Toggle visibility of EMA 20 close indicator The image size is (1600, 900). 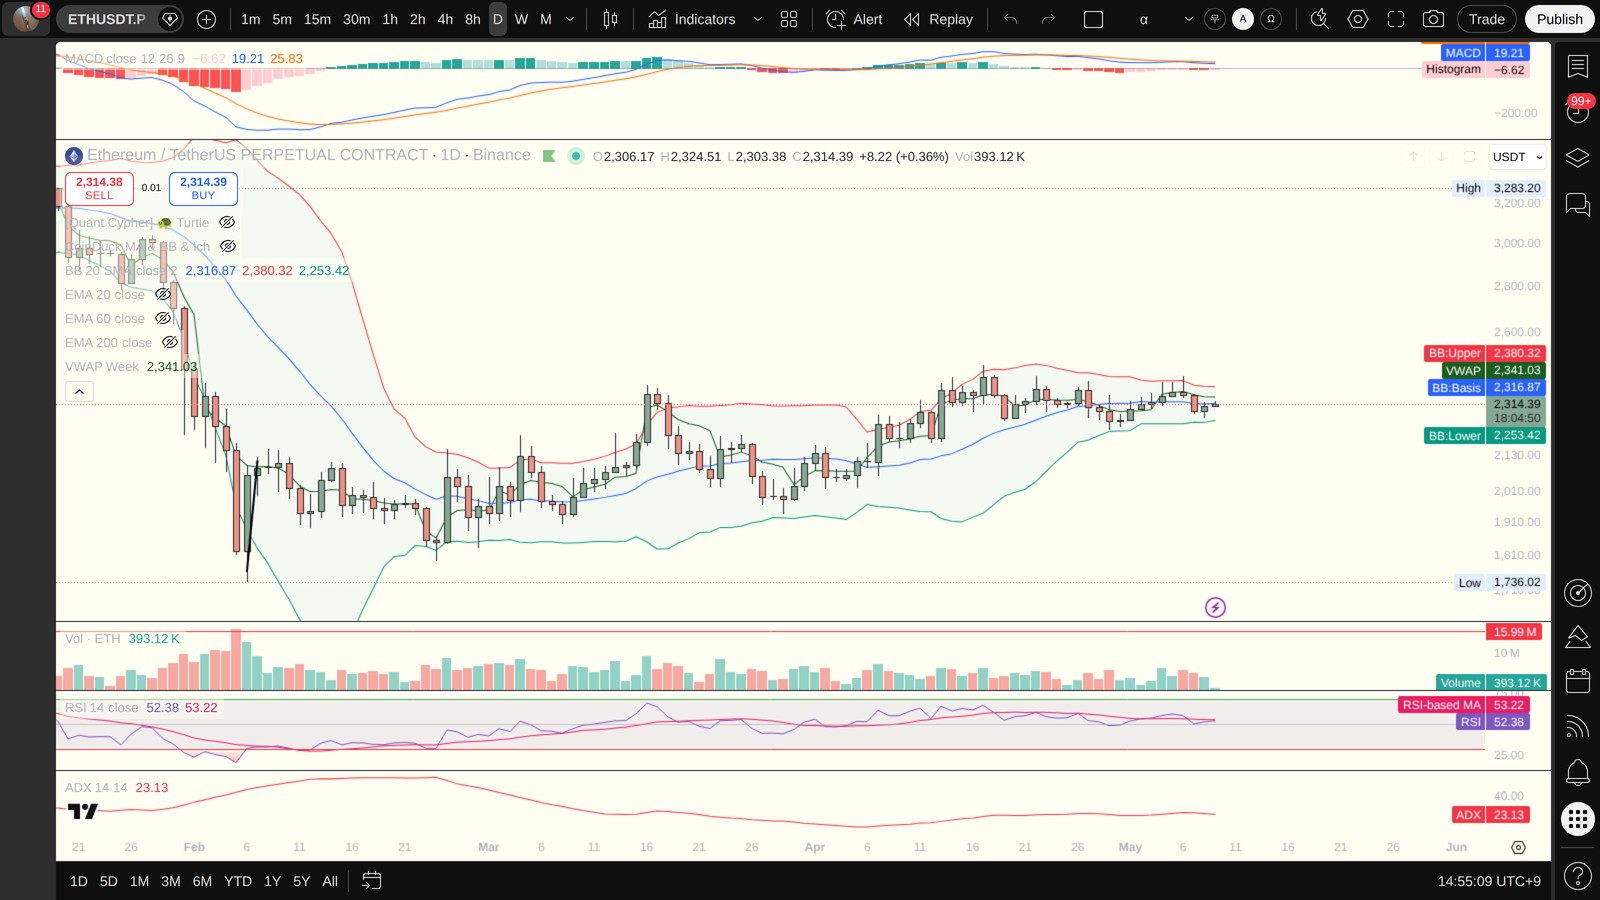tap(162, 294)
